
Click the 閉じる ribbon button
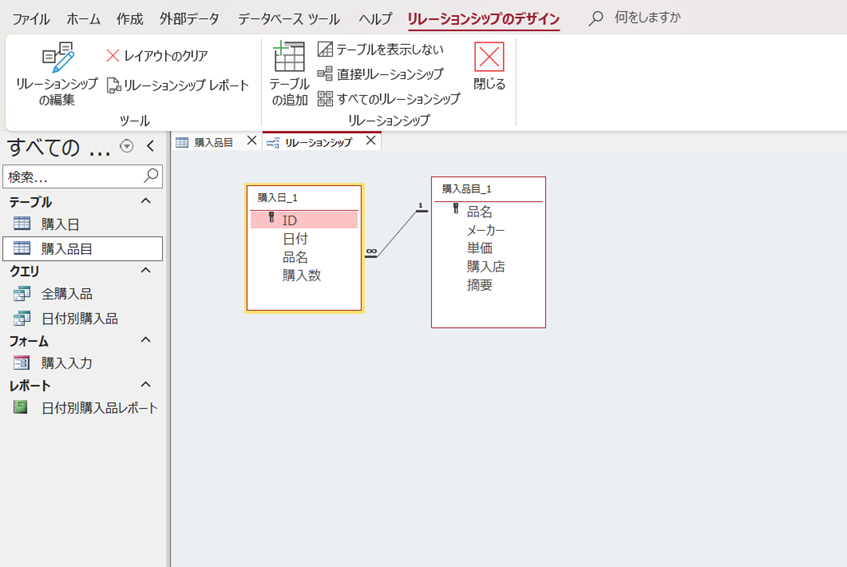point(489,68)
